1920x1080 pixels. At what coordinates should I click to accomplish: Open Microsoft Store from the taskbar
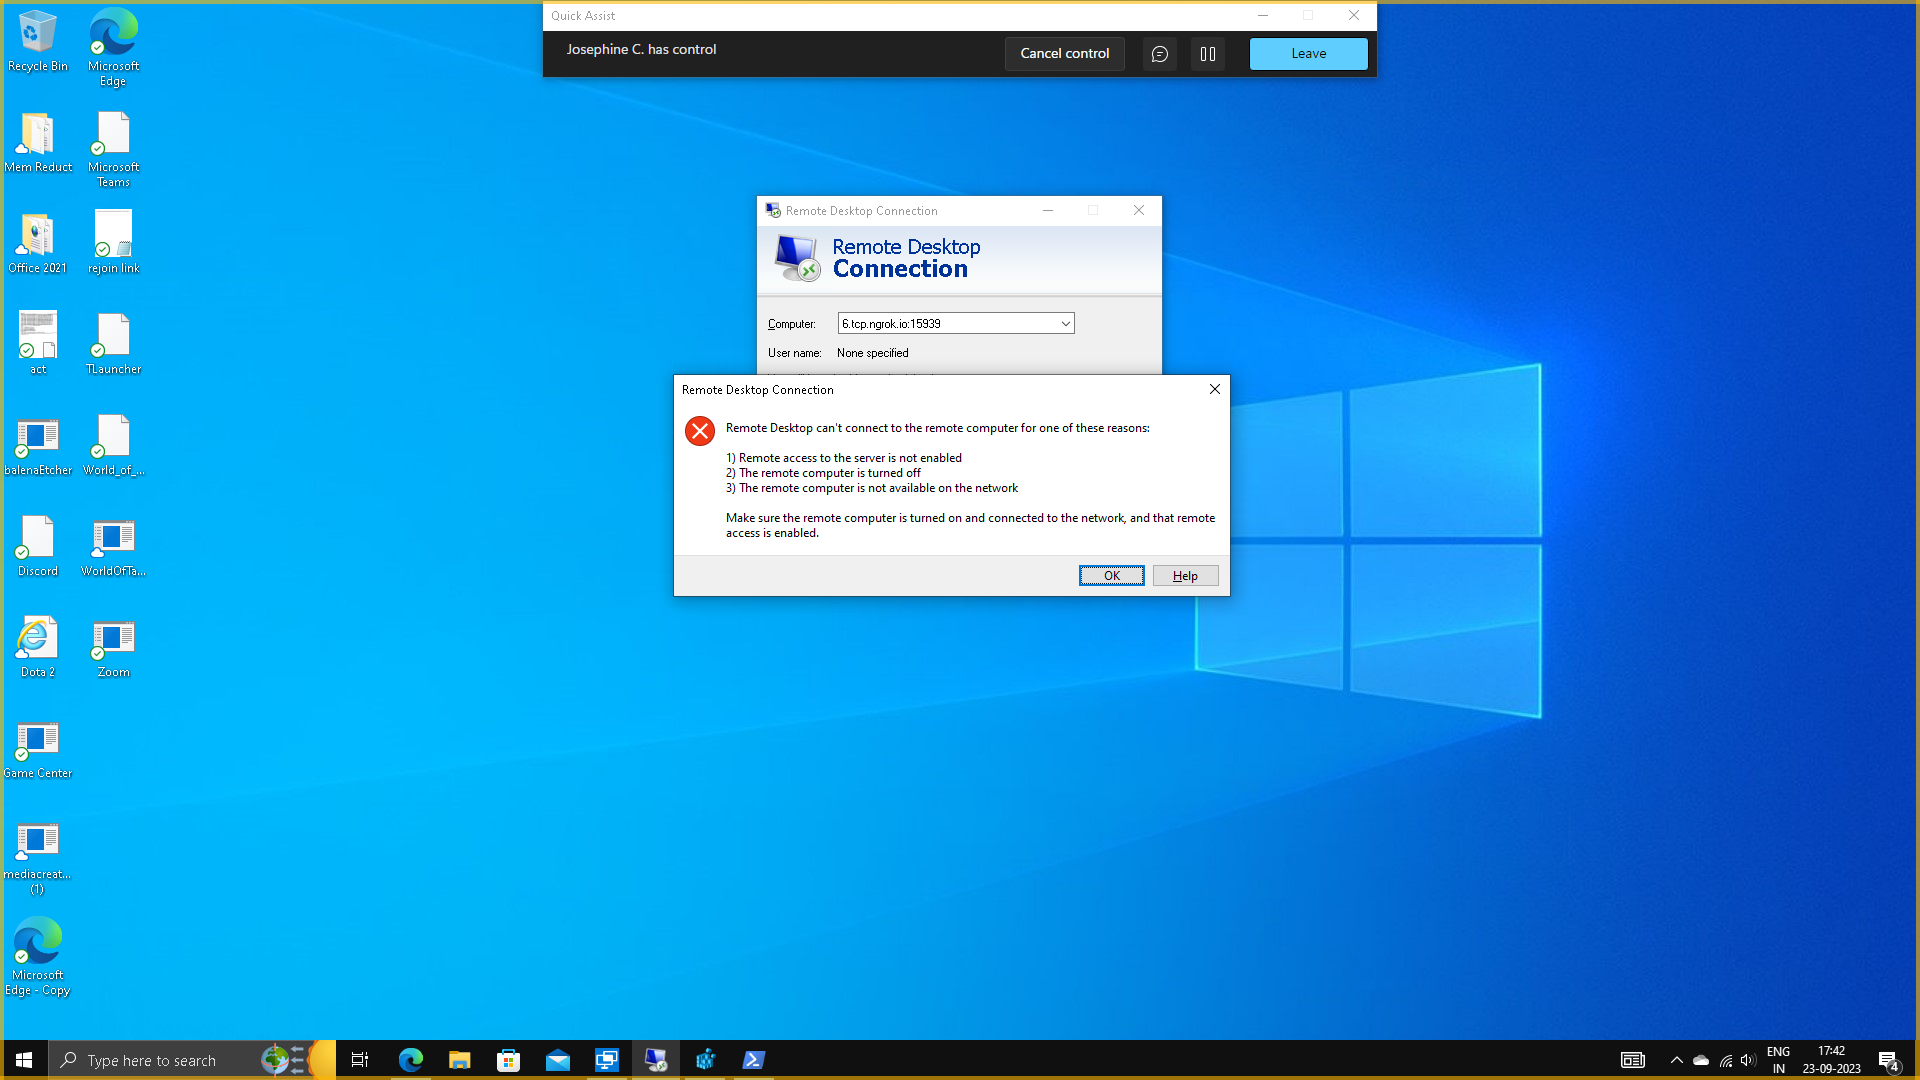point(508,1060)
